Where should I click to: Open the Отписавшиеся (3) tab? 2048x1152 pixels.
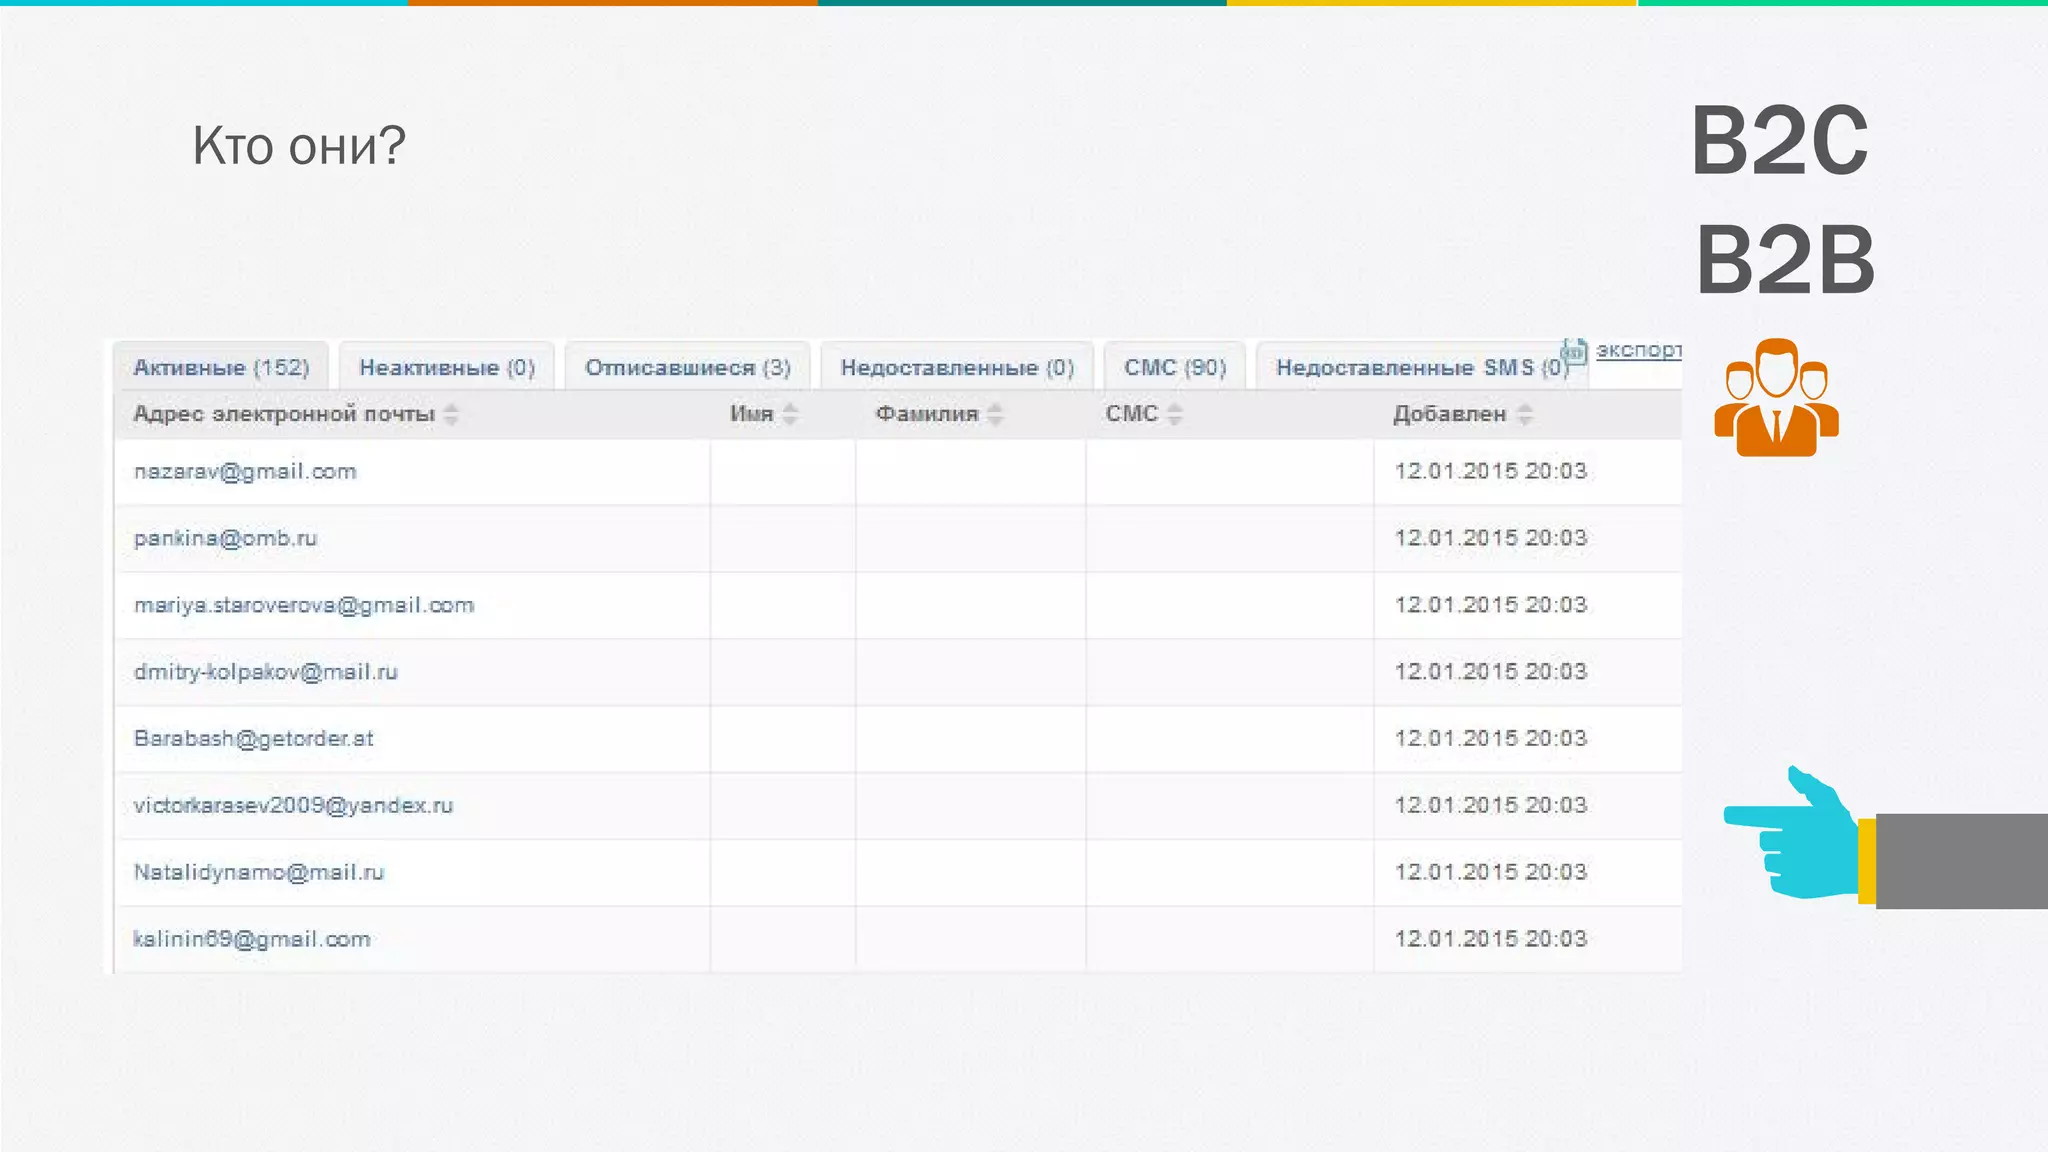point(688,368)
